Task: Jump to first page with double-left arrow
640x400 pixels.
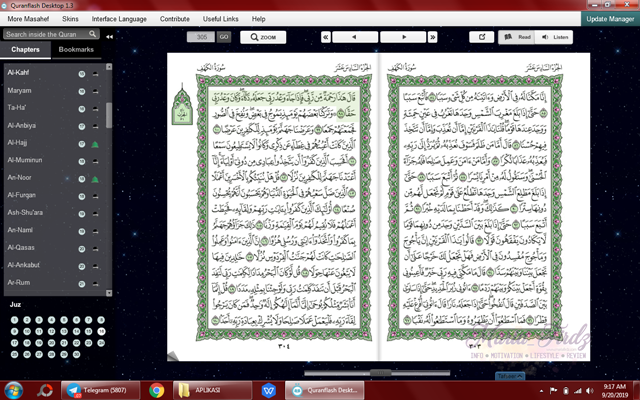Action: click(x=325, y=37)
